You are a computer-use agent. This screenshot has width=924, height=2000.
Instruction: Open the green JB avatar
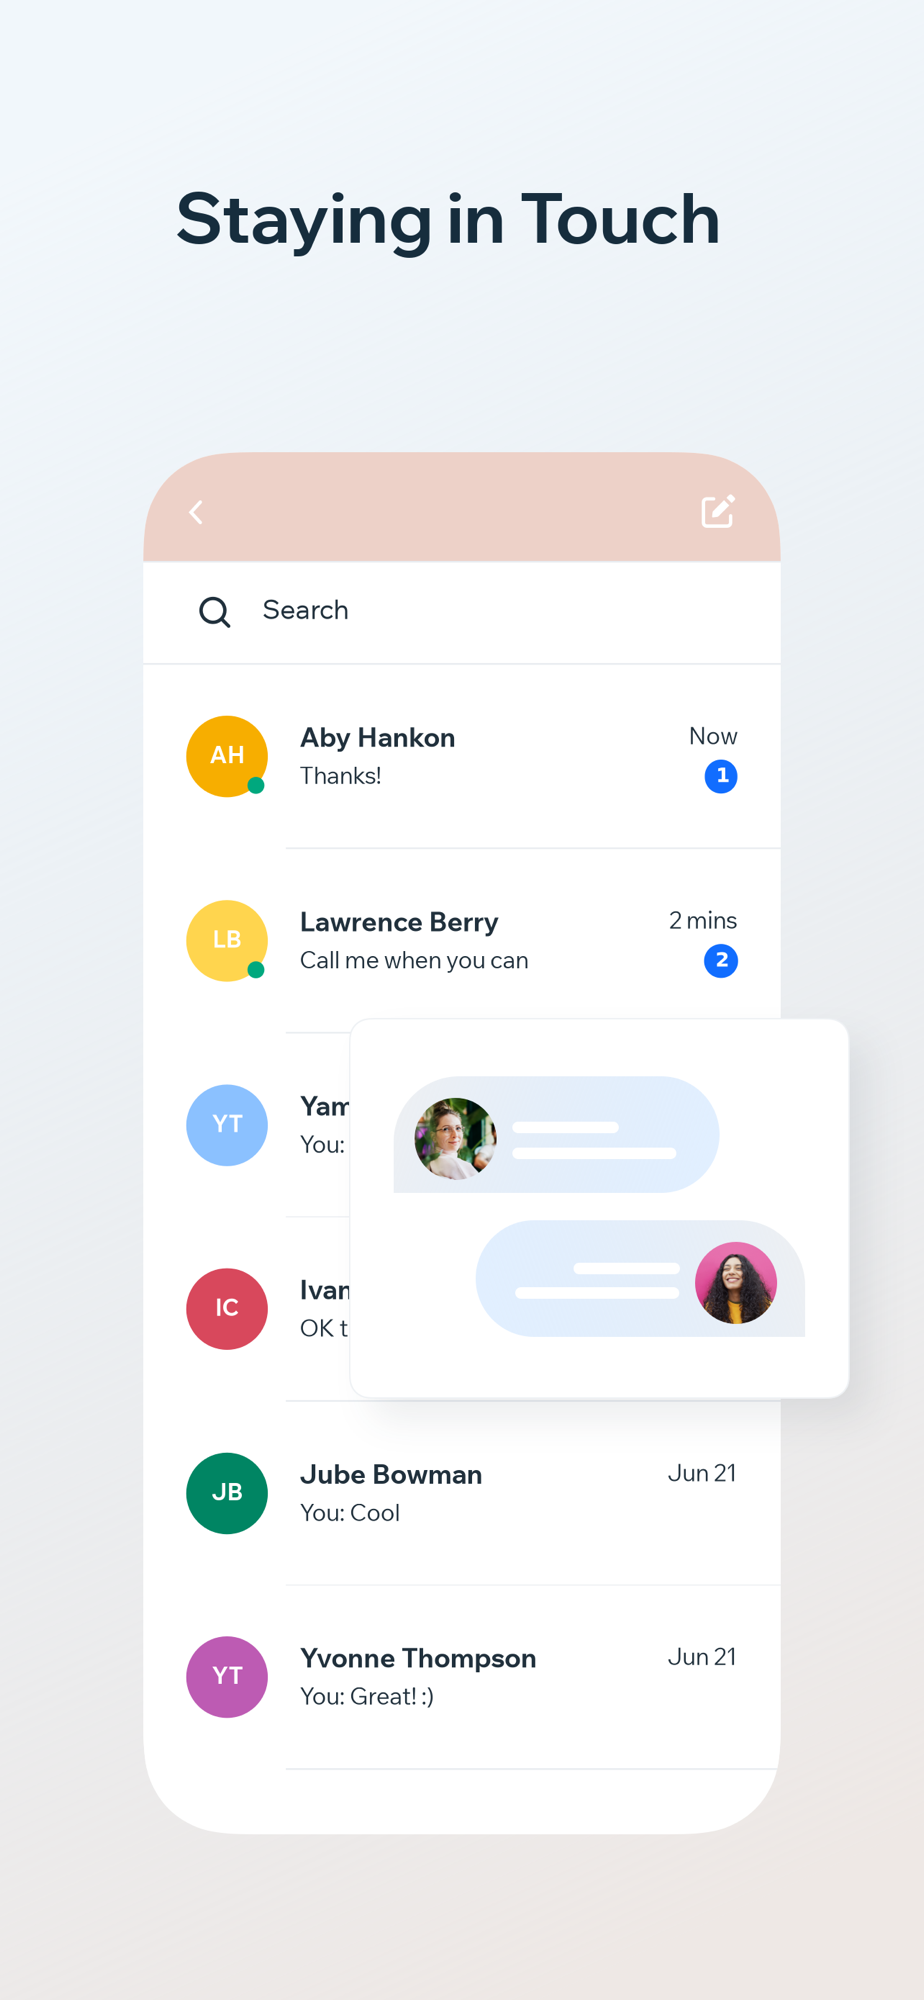227,1492
